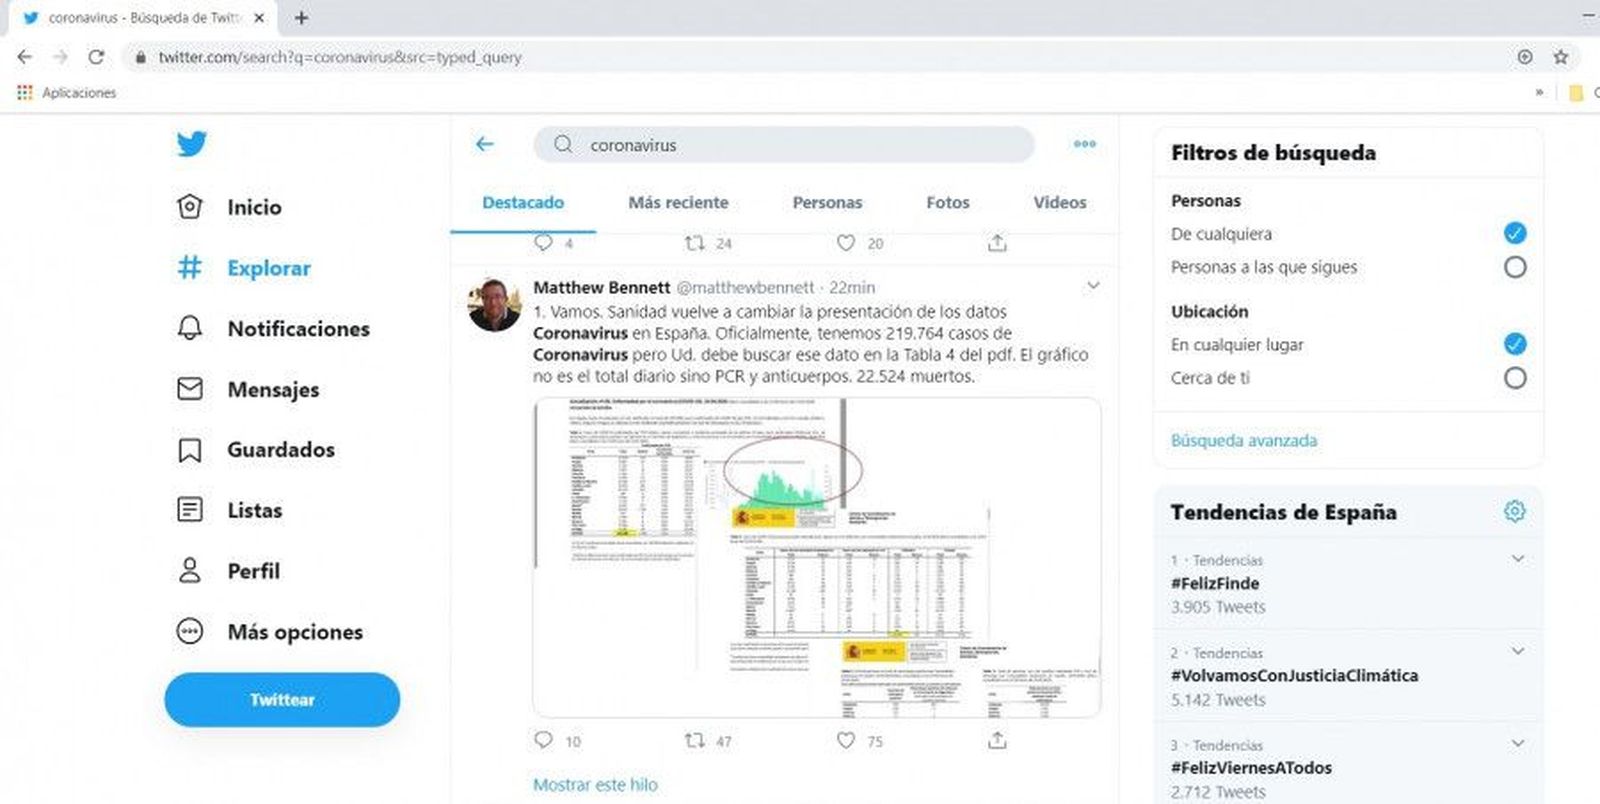Screen dimensions: 1600x804
Task: Like Matthew Bennett's tweet with 75 likes
Action: [846, 740]
